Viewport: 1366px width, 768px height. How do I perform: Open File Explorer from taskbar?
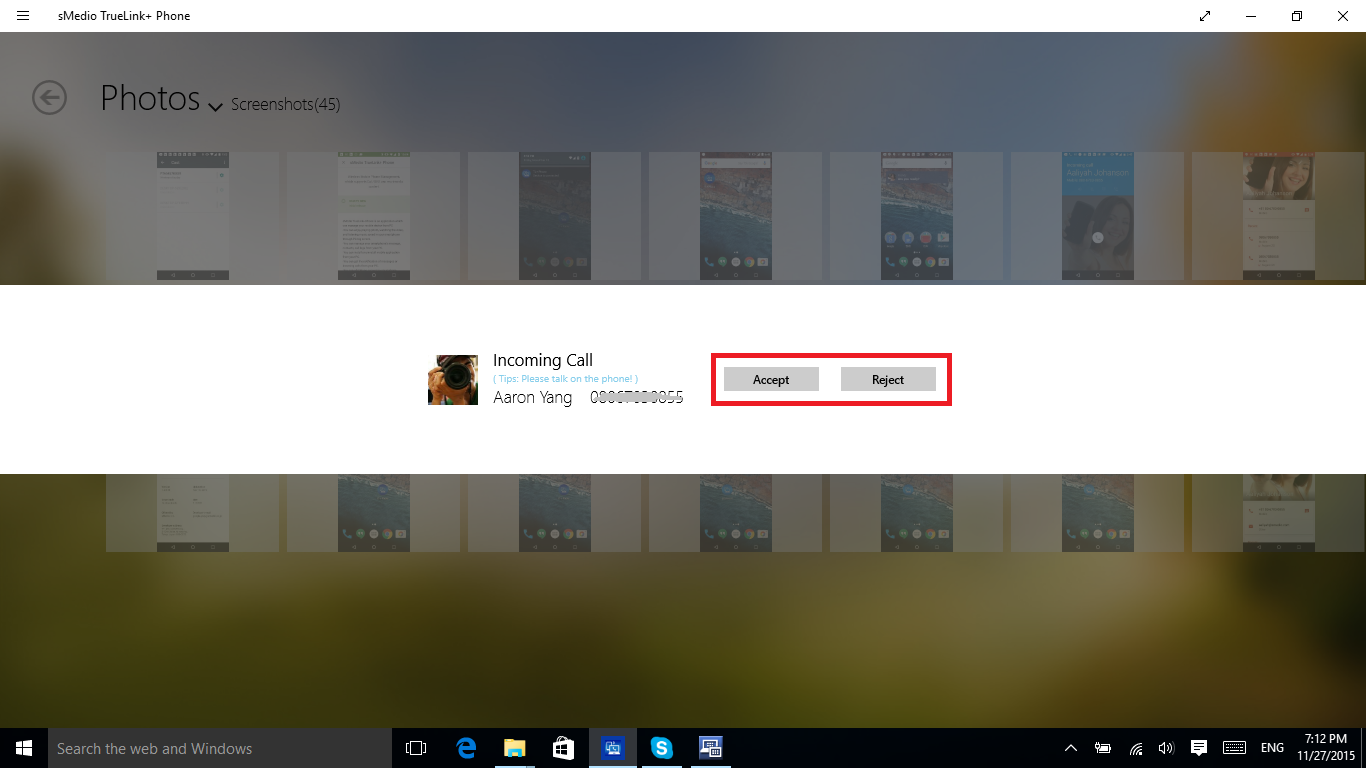[x=515, y=748]
